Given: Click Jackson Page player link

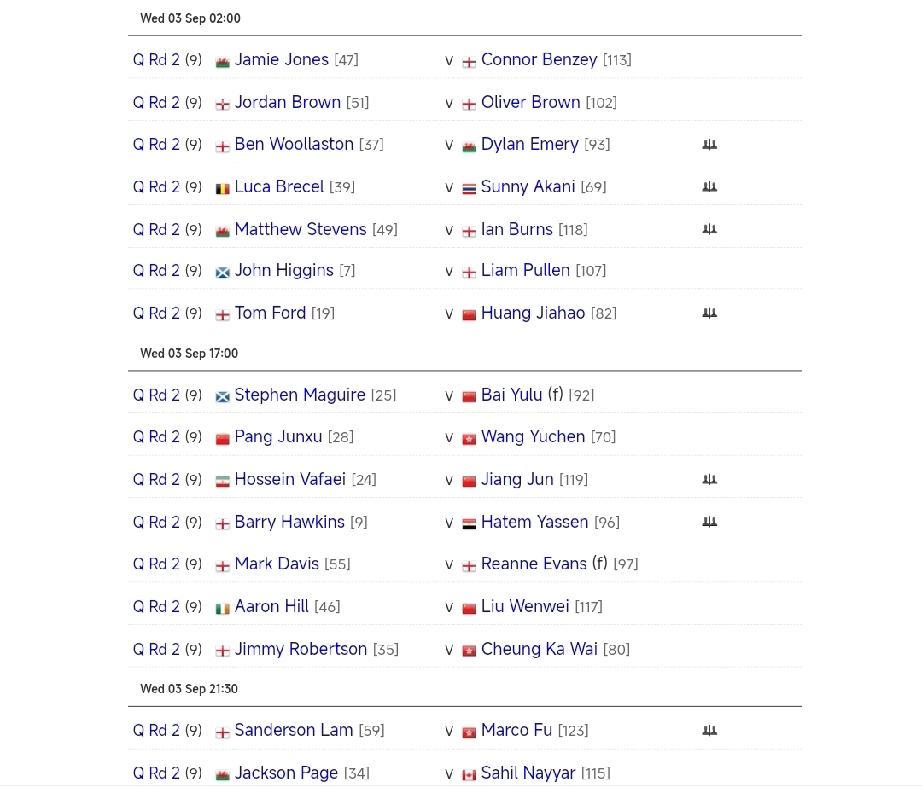Looking at the screenshot, I should coord(286,773).
